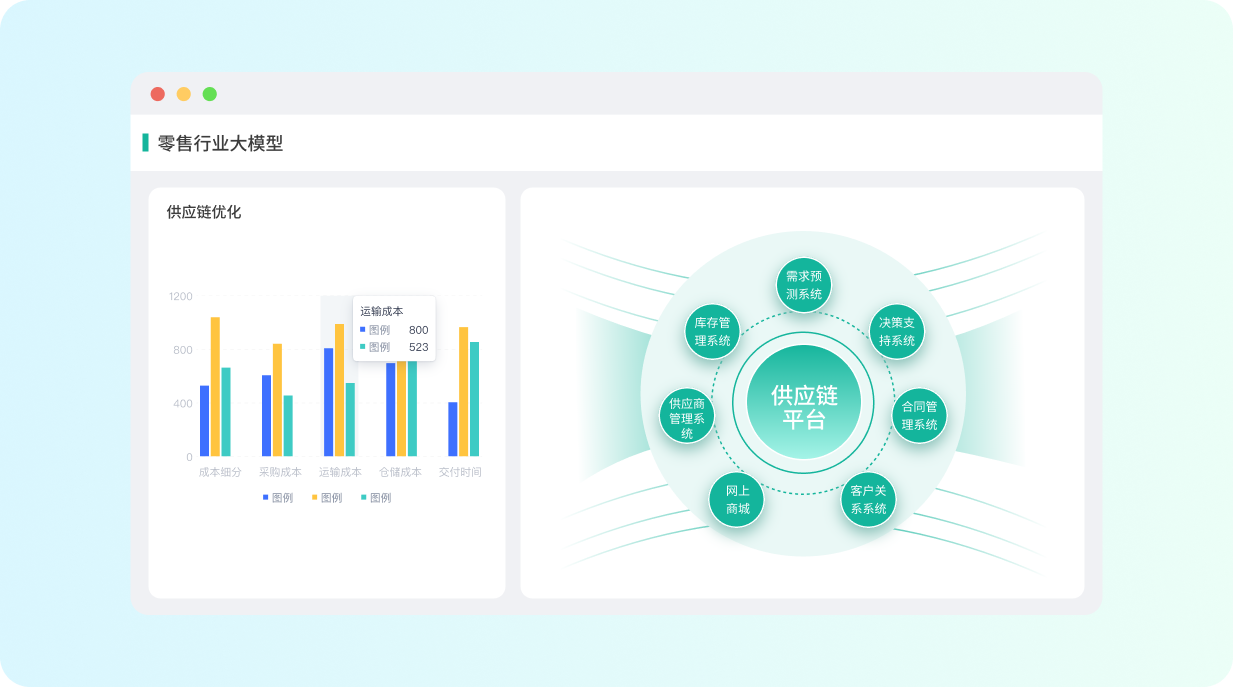Click the 采购成本 axis label
Viewport: 1233px width, 687px height.
click(x=280, y=472)
